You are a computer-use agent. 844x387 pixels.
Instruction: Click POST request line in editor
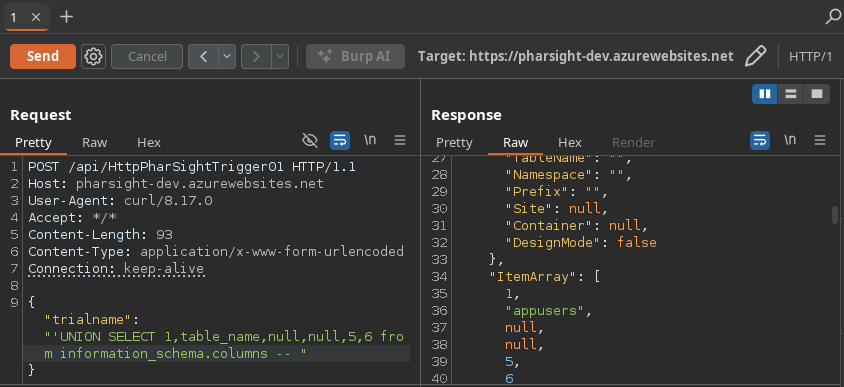[x=192, y=167]
